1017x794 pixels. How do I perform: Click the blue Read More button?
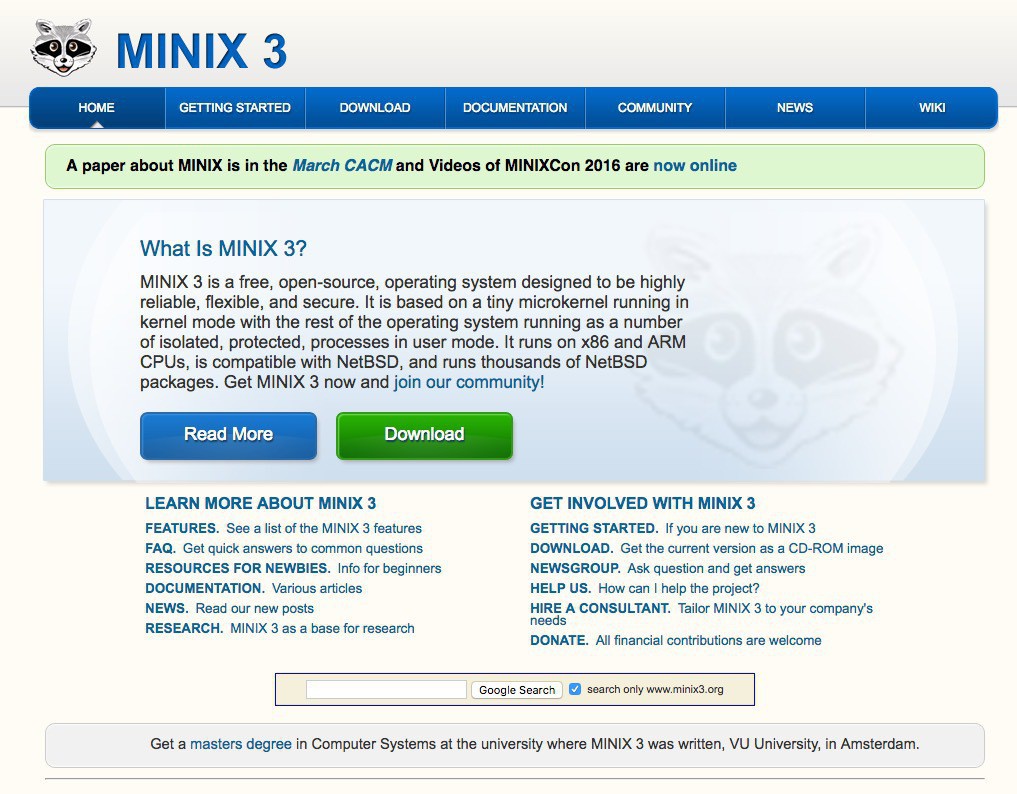(228, 435)
